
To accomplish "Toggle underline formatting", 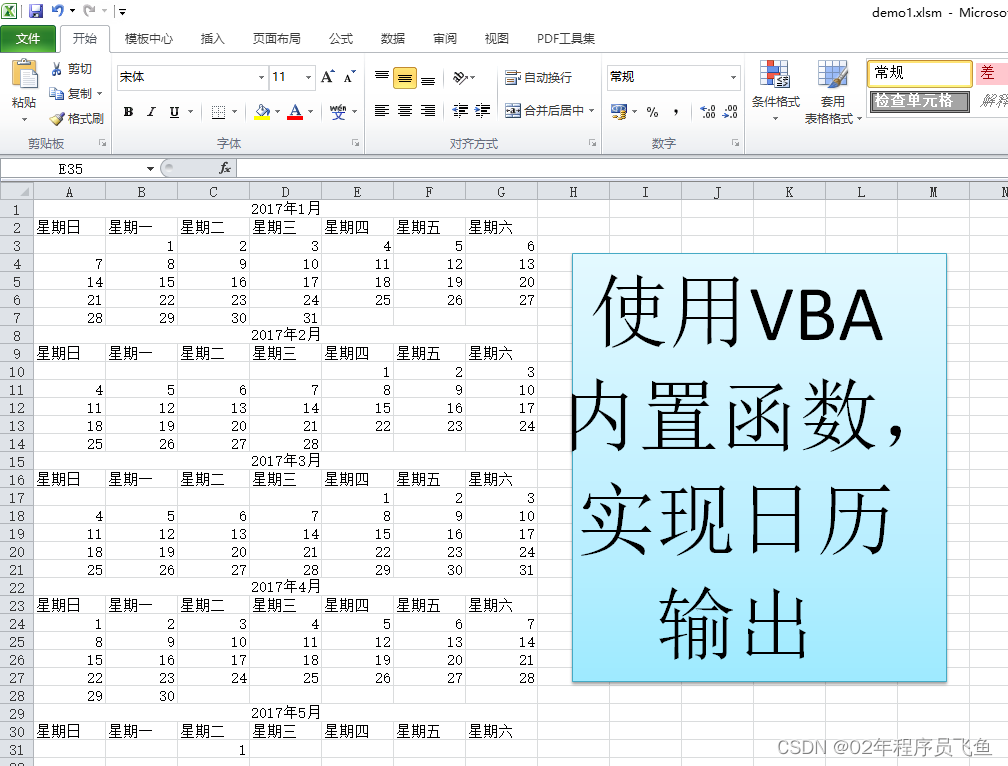I will (174, 112).
